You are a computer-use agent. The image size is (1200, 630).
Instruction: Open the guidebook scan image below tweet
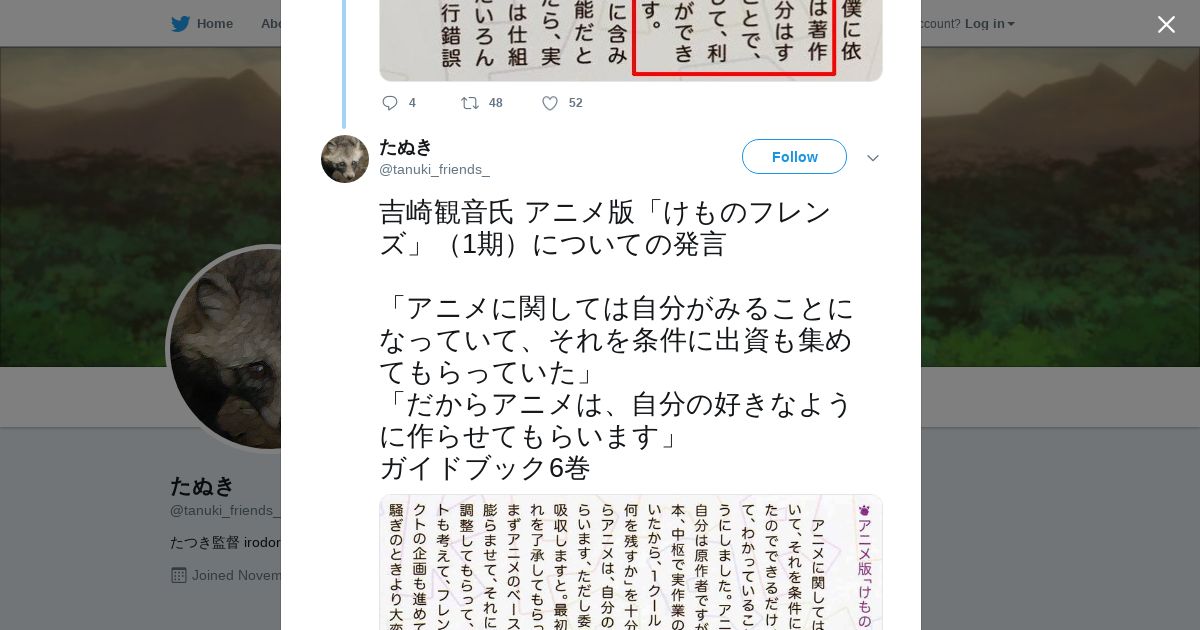pos(631,562)
